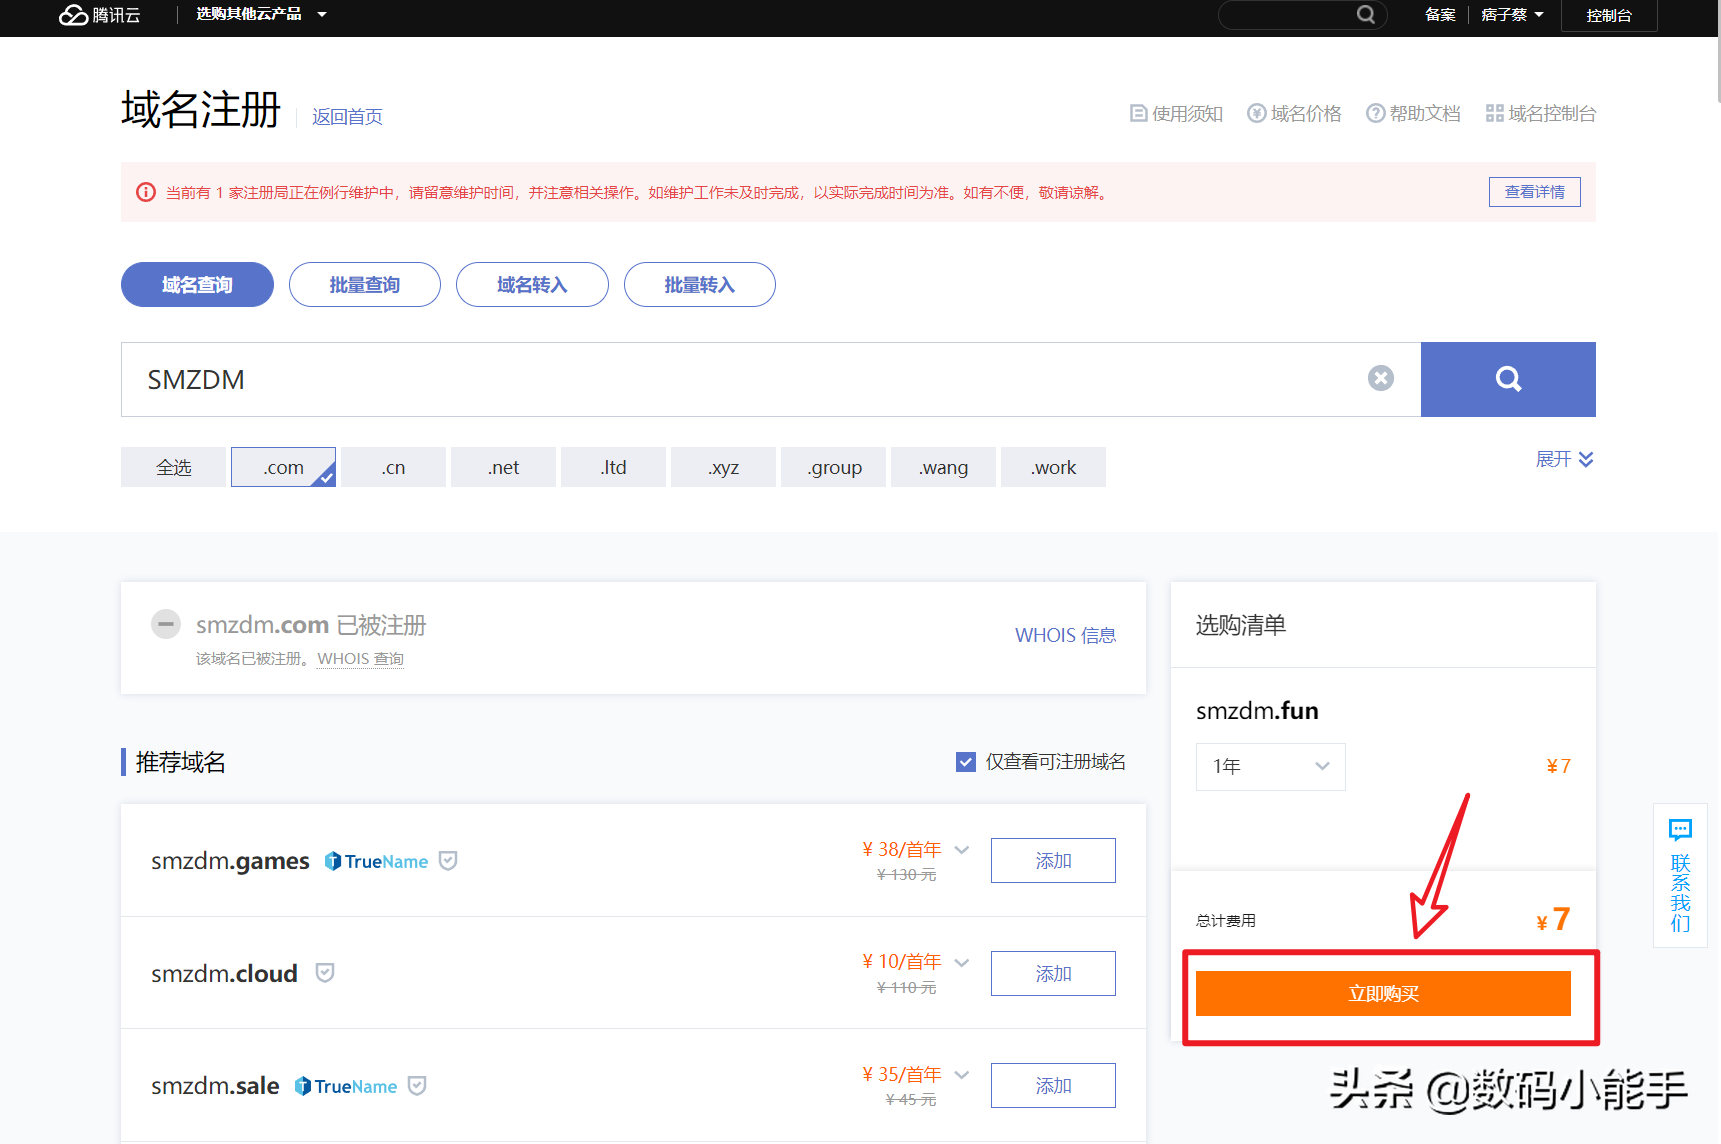This screenshot has width=1721, height=1144.
Task: Expand price details for smzdm.cloud
Action: coord(962,963)
